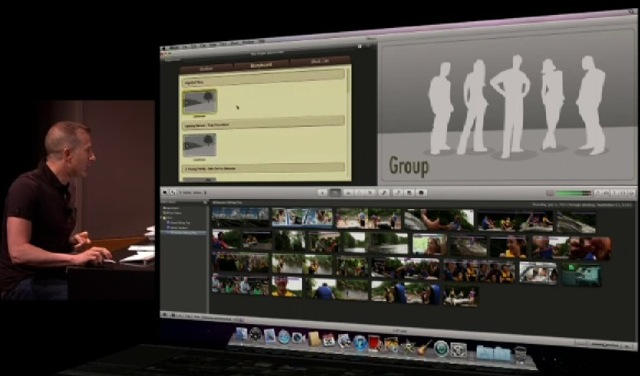Screen dimensions: 640x376
Task: Click the swap events and projects button
Action: coord(173,192)
